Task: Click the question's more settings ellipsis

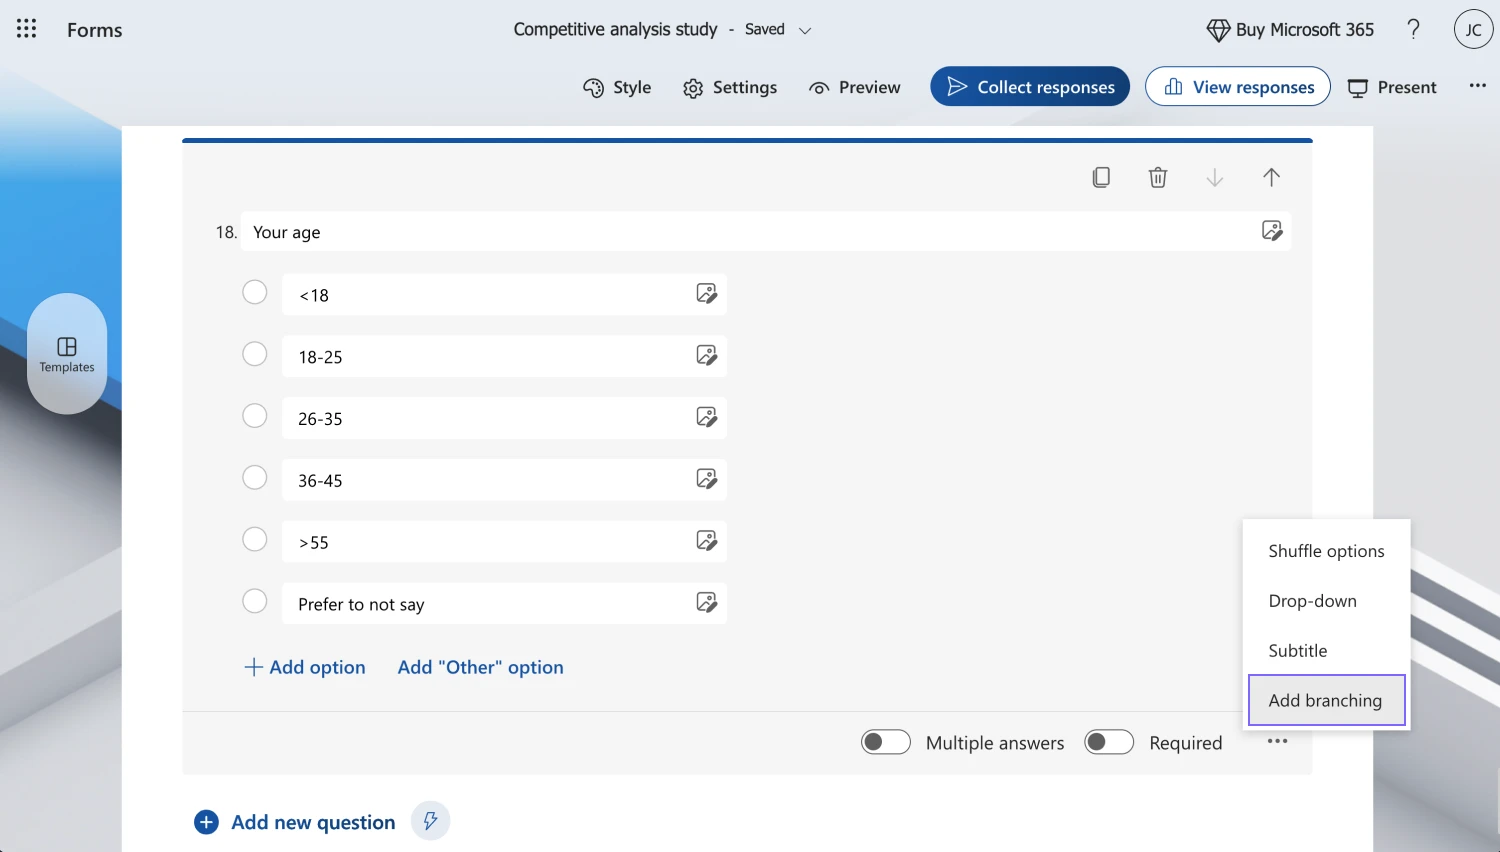Action: pos(1277,741)
